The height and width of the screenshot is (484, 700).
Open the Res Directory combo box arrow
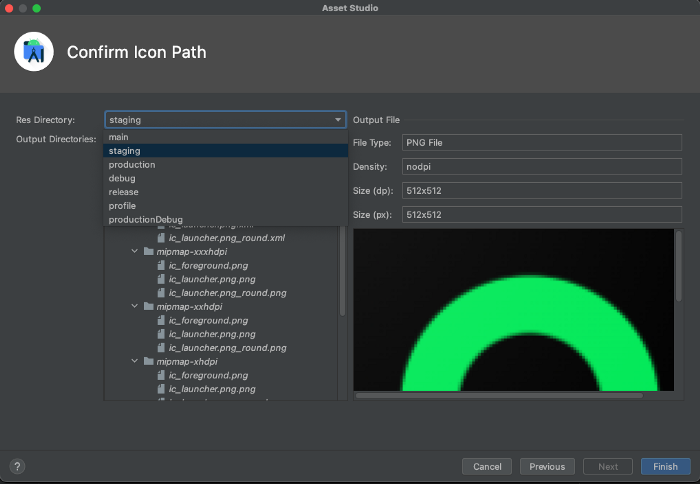338,120
